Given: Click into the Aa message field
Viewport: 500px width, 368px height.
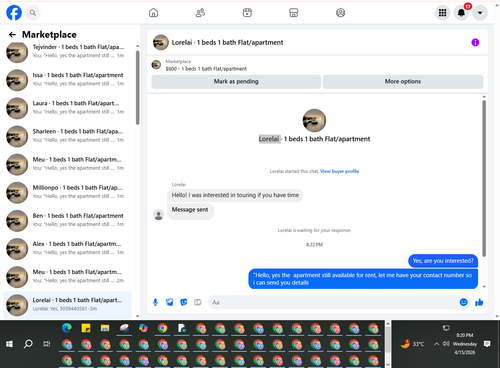Looking at the screenshot, I should (333, 302).
